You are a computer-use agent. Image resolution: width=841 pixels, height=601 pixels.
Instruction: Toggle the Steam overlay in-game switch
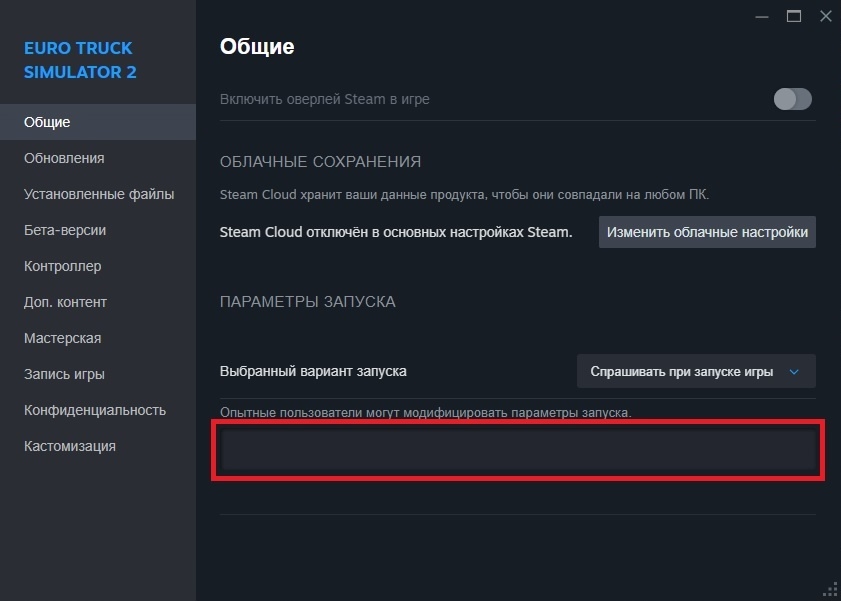pos(792,99)
